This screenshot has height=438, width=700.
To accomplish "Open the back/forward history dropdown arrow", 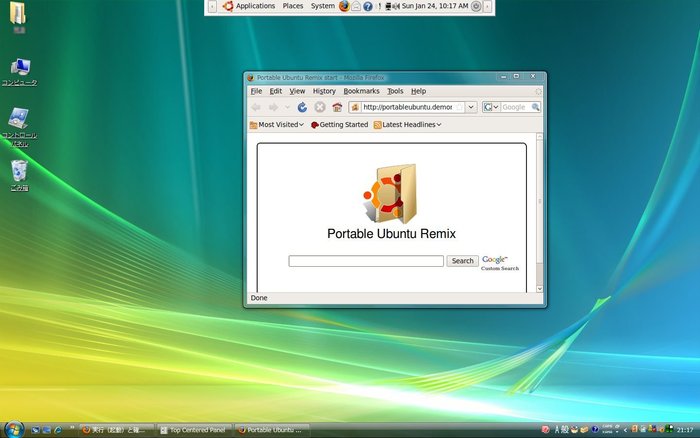I will (x=287, y=108).
